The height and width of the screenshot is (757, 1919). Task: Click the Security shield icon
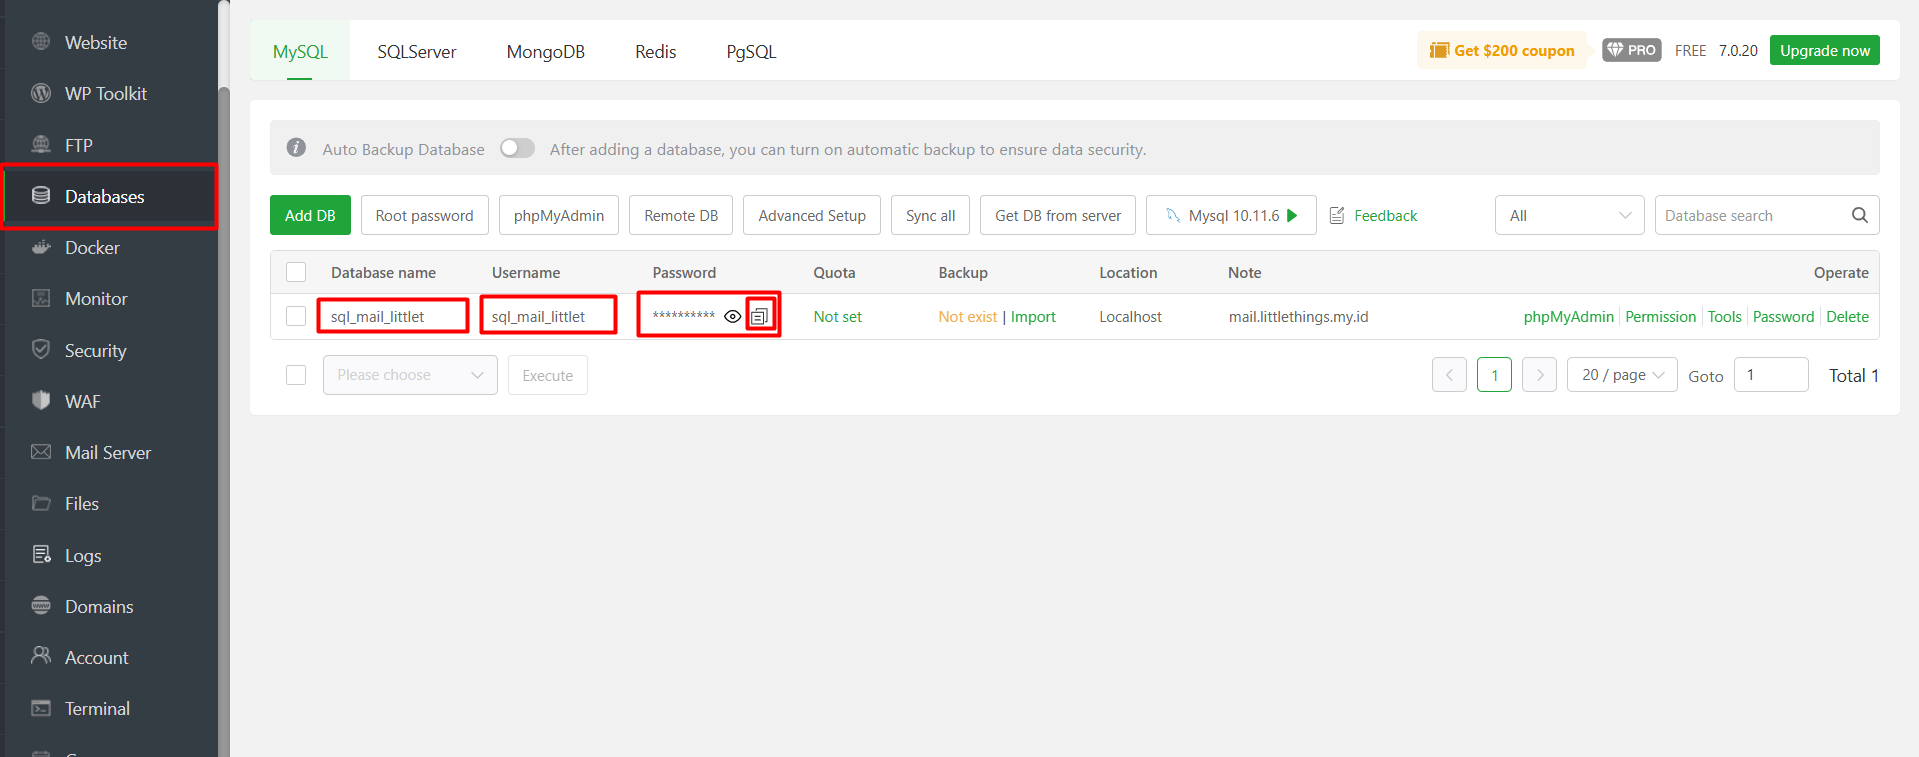pos(41,349)
